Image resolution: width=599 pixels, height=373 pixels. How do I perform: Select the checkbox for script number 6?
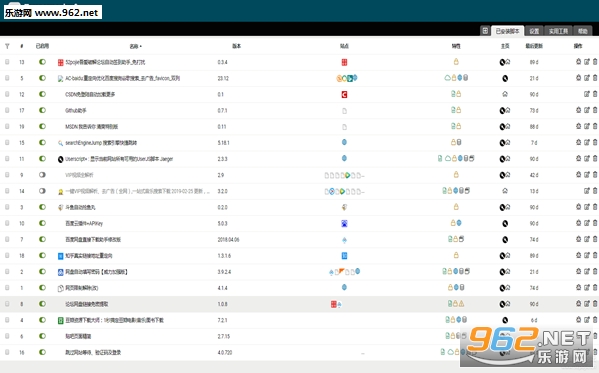(7, 336)
